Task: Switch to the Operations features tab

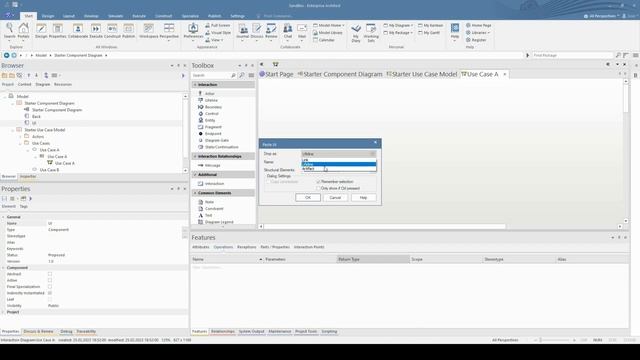Action: point(223,247)
